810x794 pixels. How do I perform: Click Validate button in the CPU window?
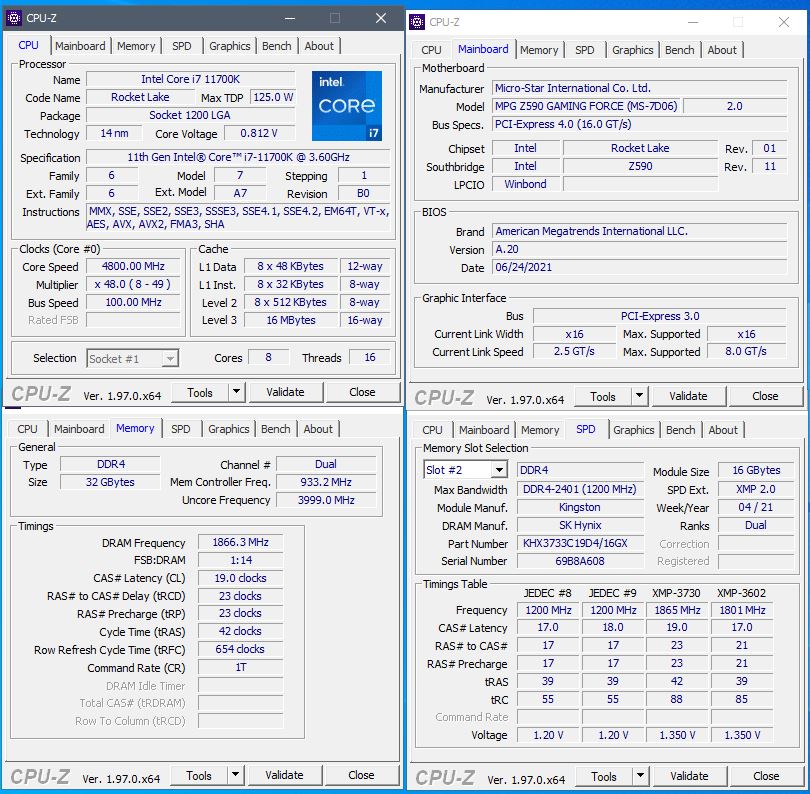tap(285, 392)
